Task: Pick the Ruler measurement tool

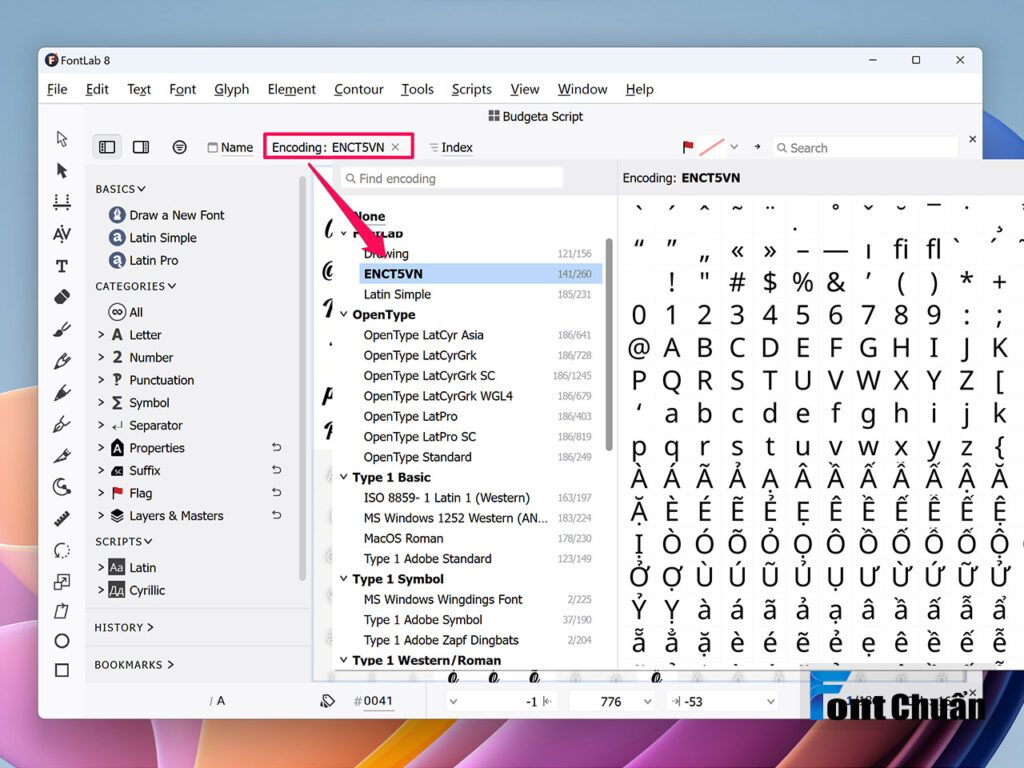Action: [62, 519]
